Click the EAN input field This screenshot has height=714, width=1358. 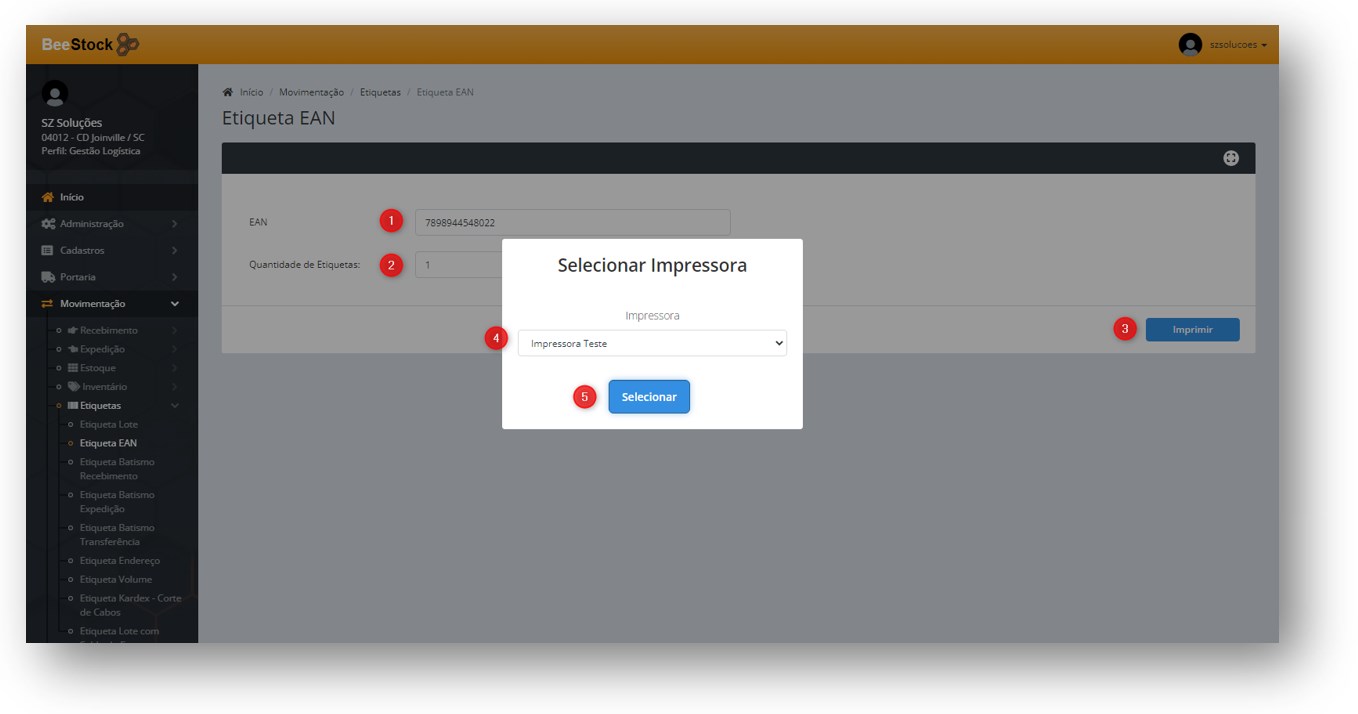click(x=572, y=222)
